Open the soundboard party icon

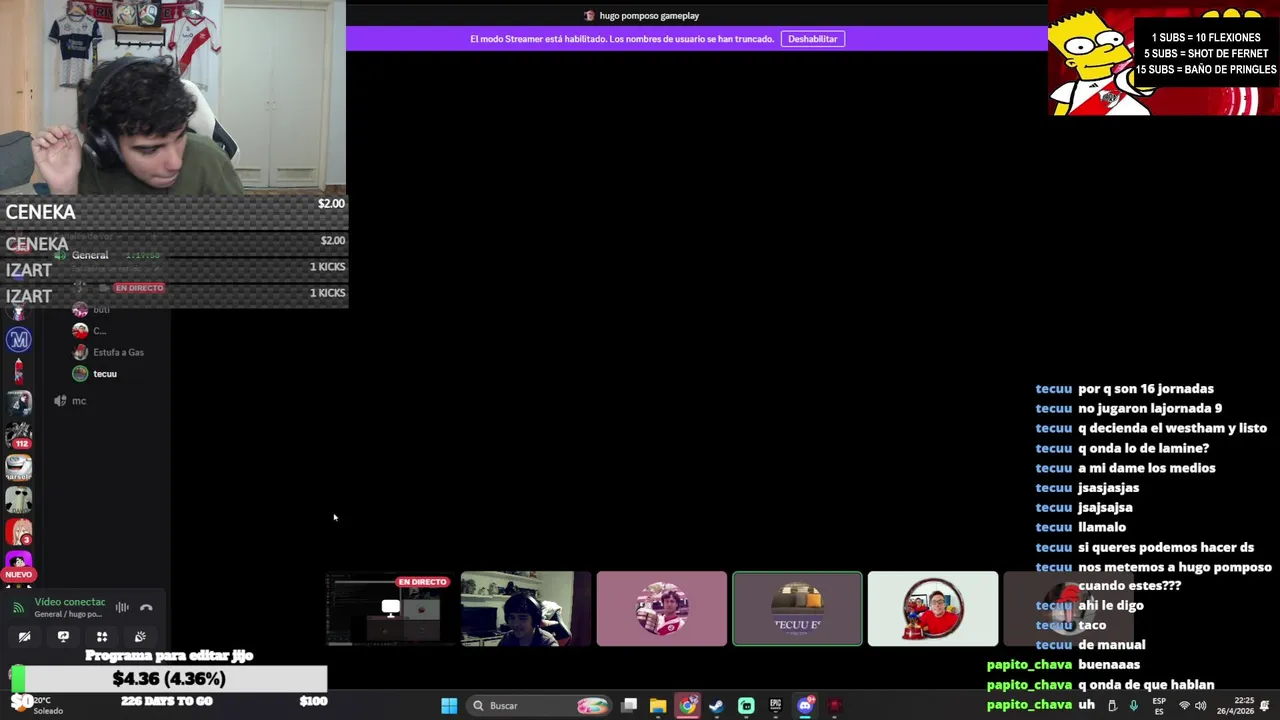140,636
